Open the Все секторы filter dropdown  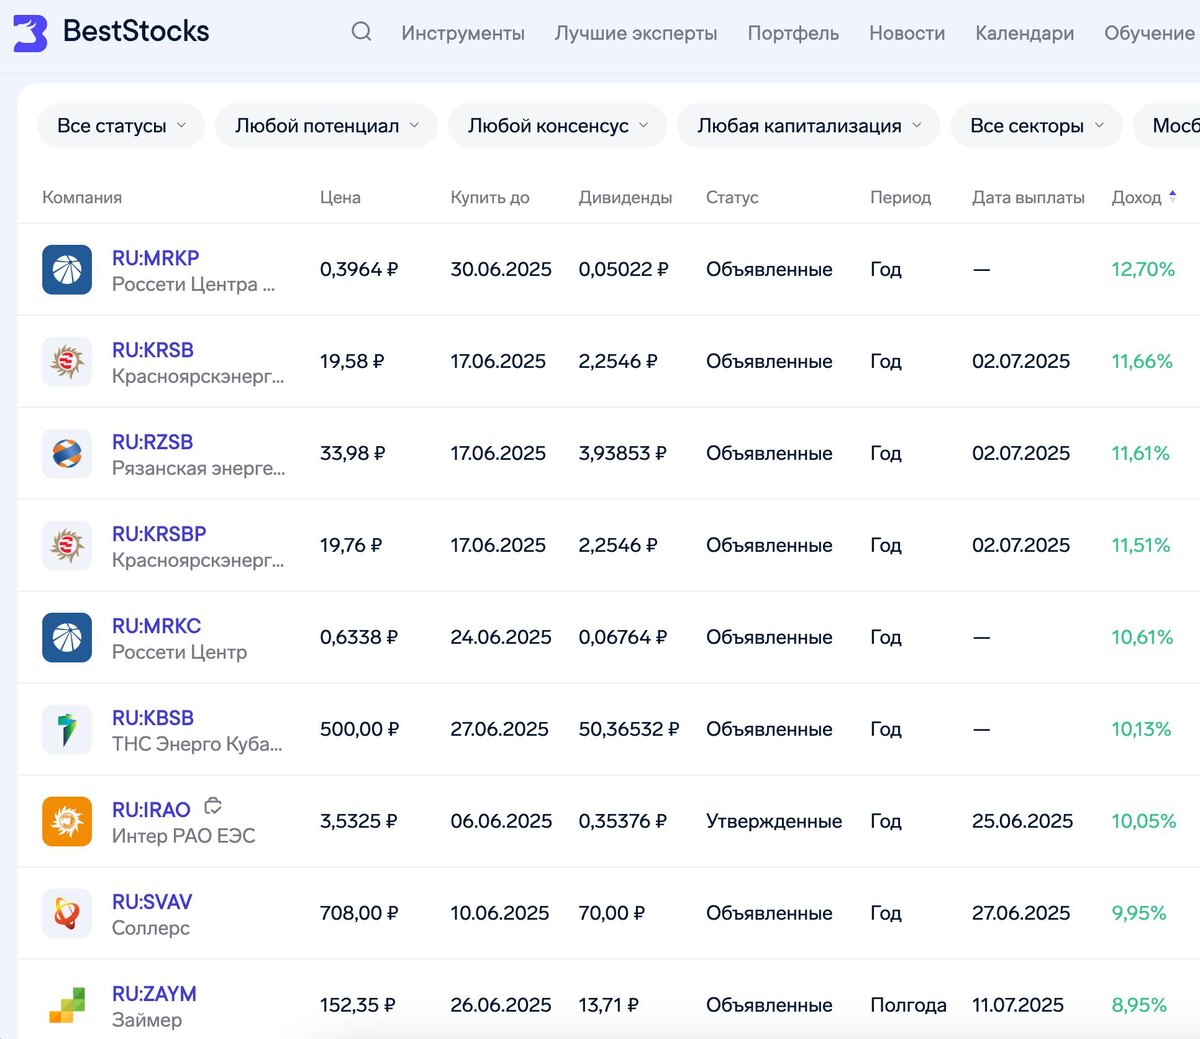(1036, 126)
